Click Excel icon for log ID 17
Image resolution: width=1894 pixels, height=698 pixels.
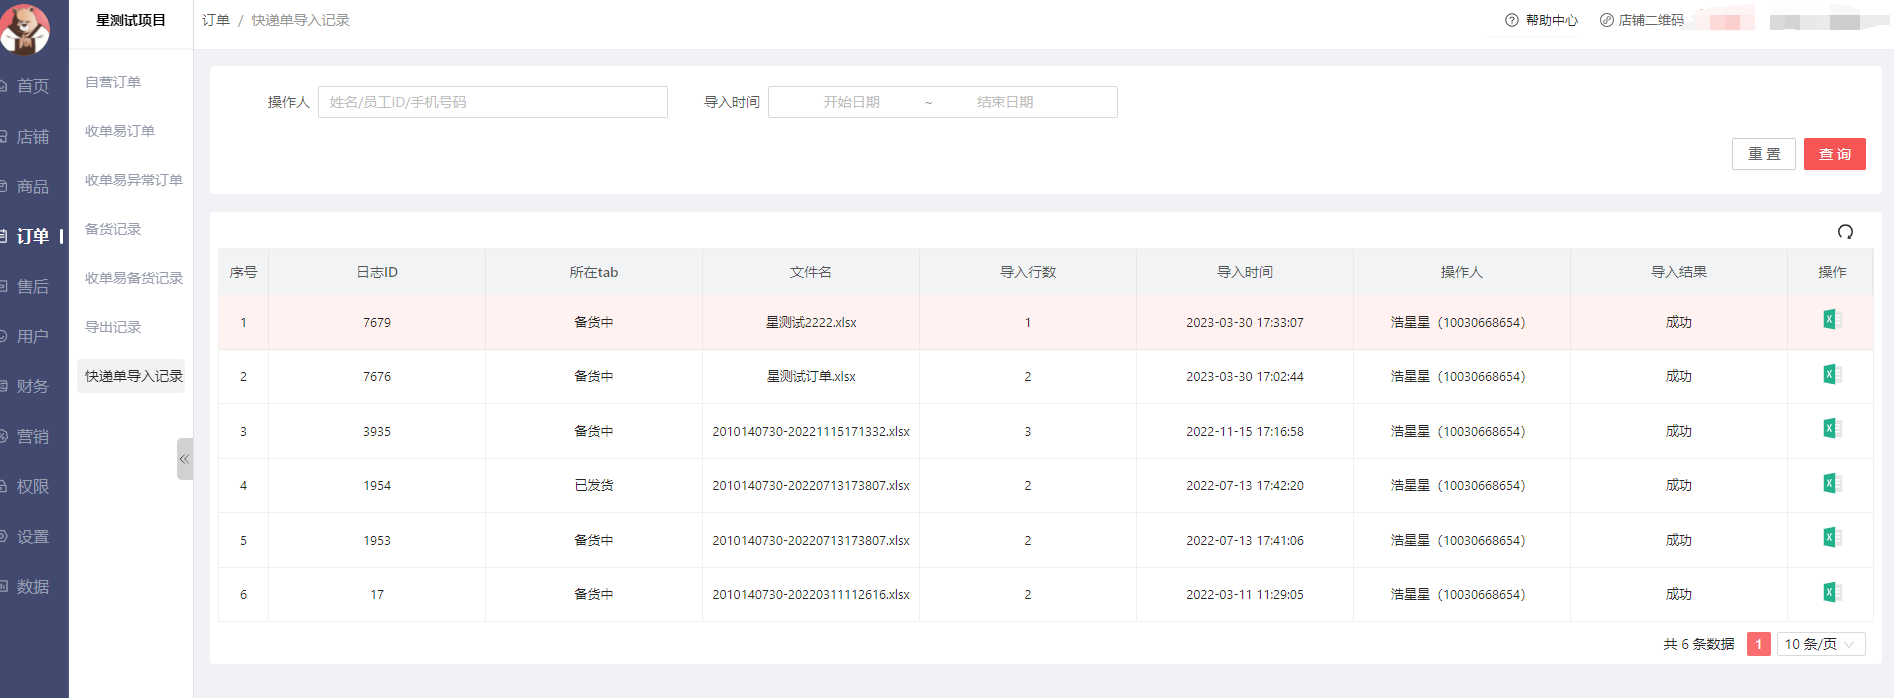(x=1831, y=593)
